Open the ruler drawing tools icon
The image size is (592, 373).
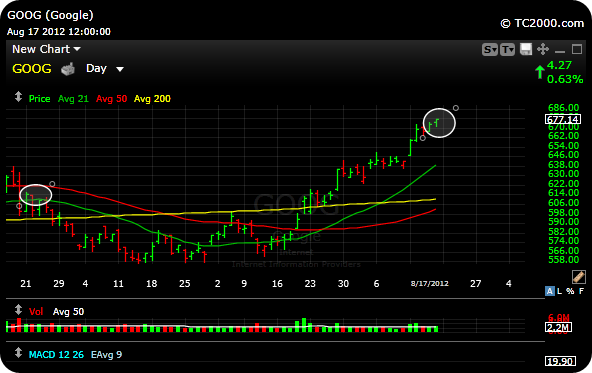pos(579,277)
